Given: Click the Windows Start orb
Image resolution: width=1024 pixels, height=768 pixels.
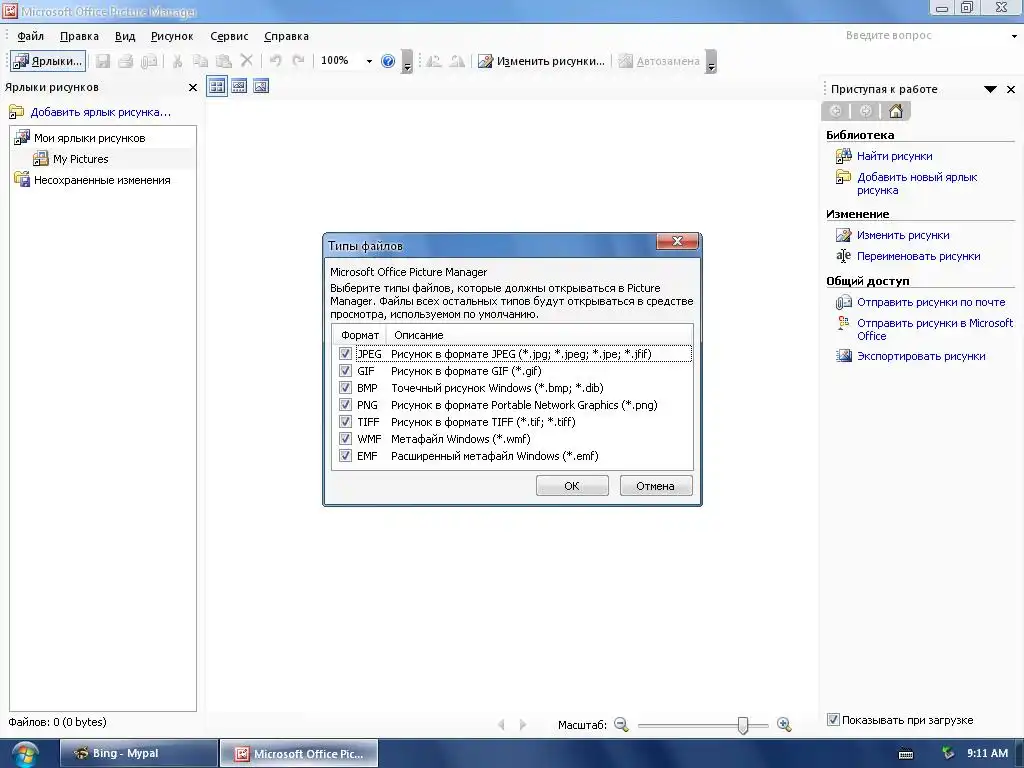Looking at the screenshot, I should 25,754.
